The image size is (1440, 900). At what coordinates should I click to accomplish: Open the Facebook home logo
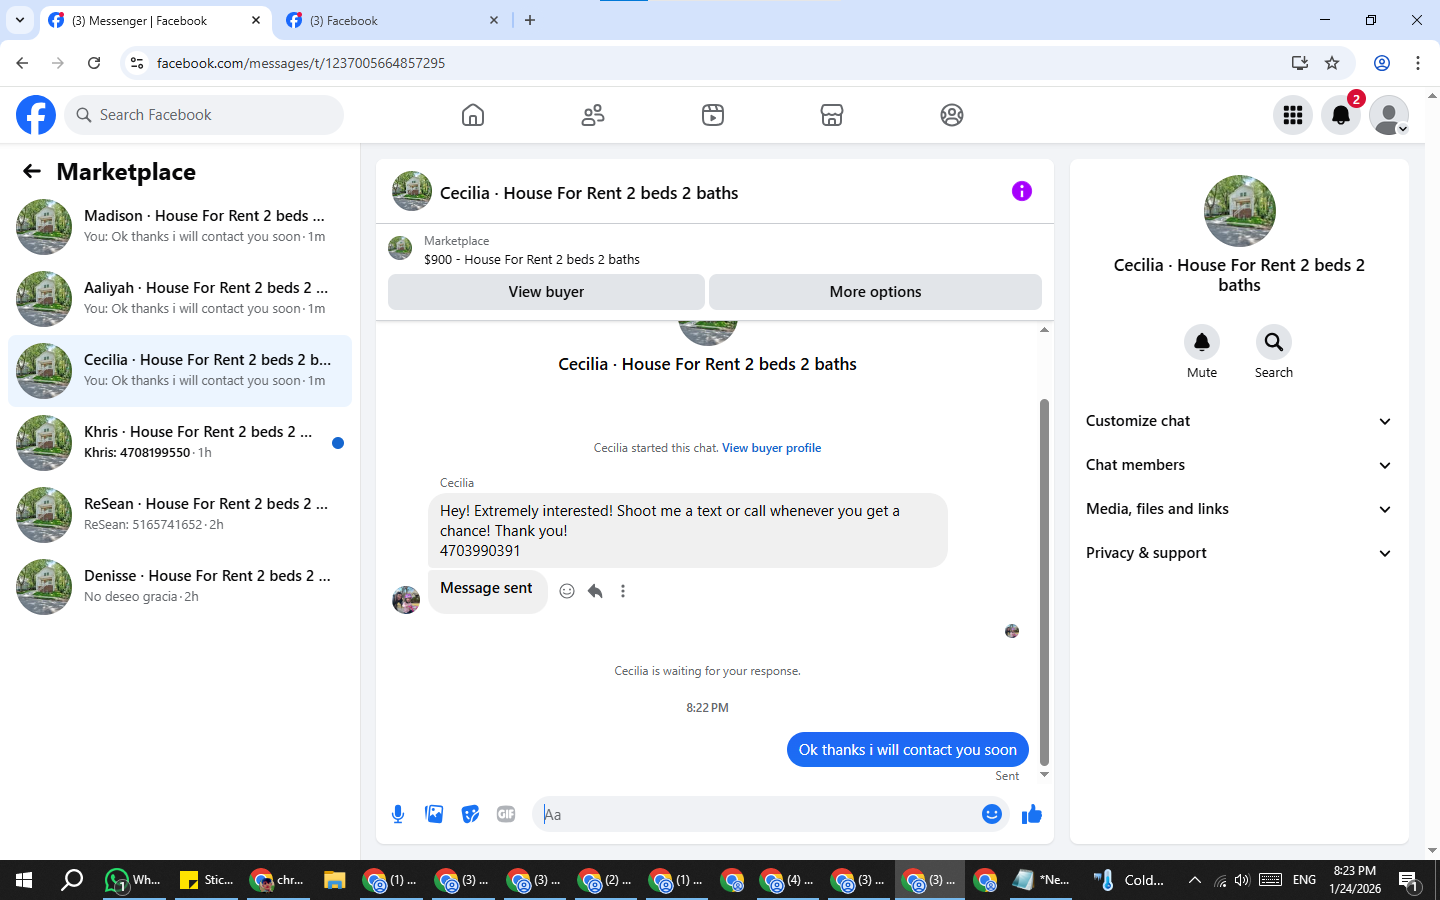(x=36, y=115)
